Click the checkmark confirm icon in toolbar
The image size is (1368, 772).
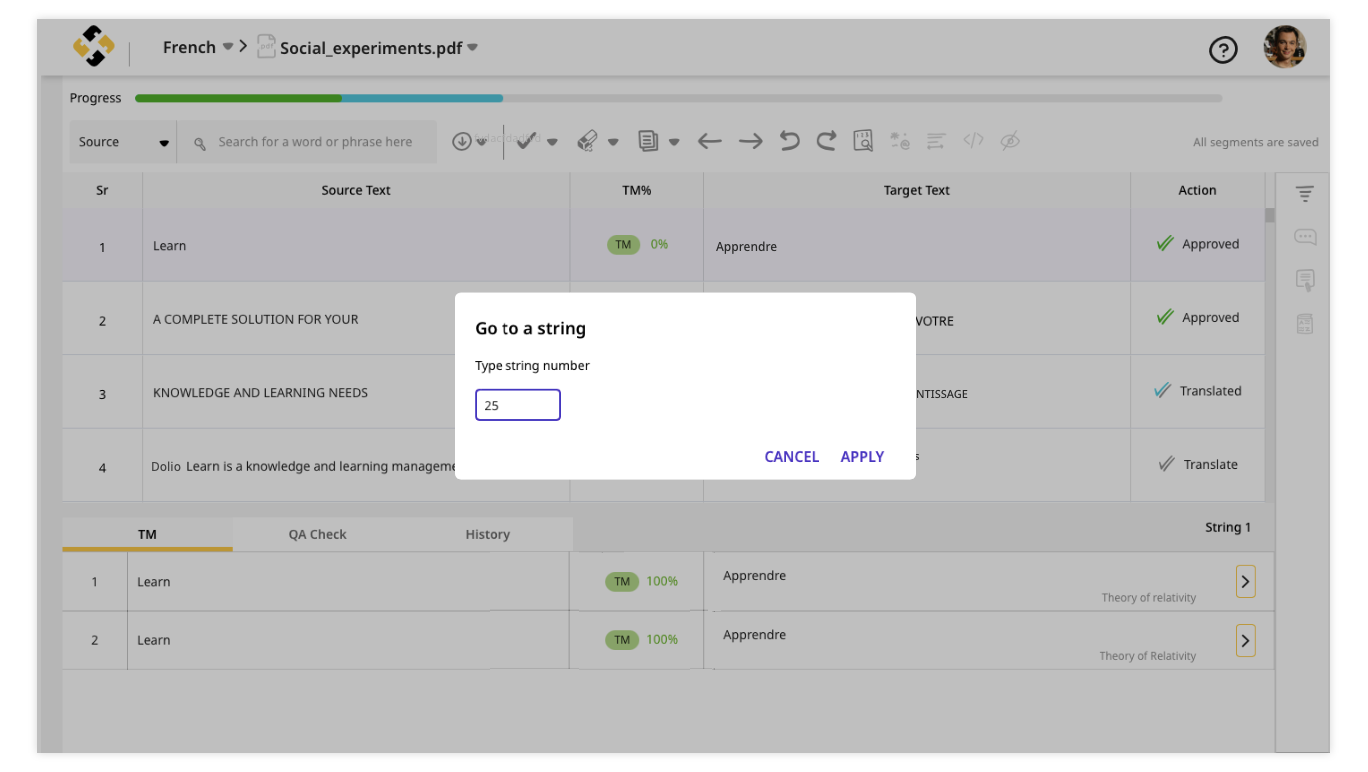point(526,141)
